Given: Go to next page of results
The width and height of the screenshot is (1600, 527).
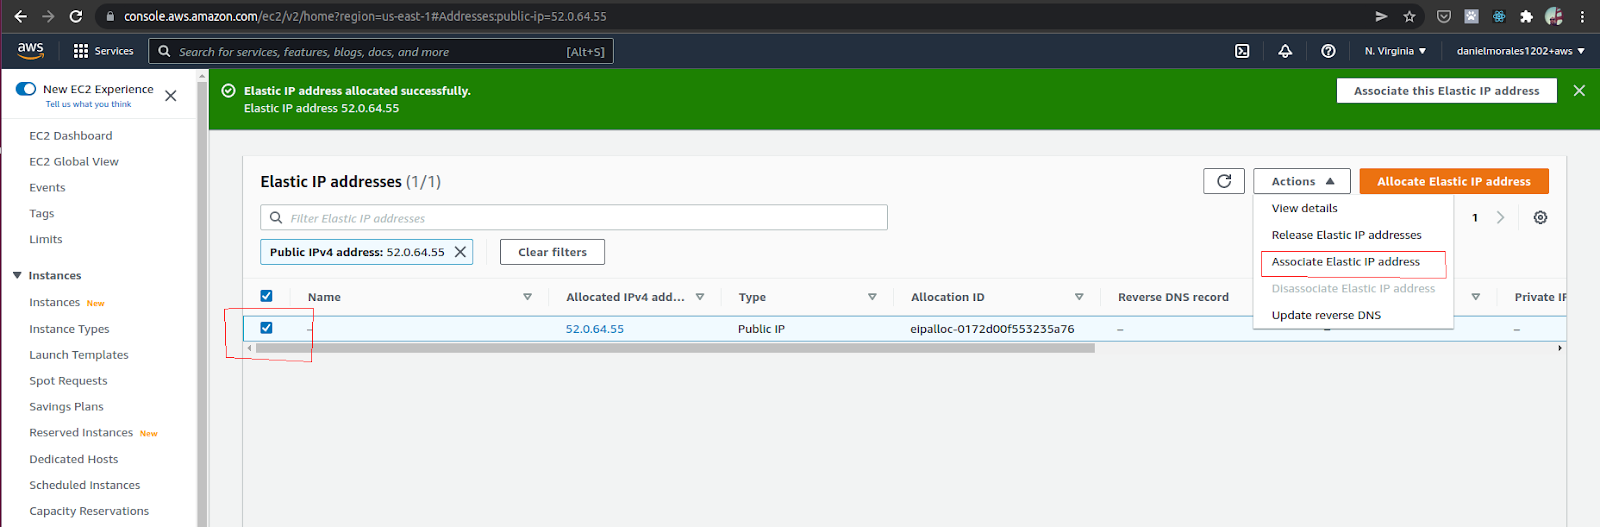Looking at the screenshot, I should point(1500,217).
